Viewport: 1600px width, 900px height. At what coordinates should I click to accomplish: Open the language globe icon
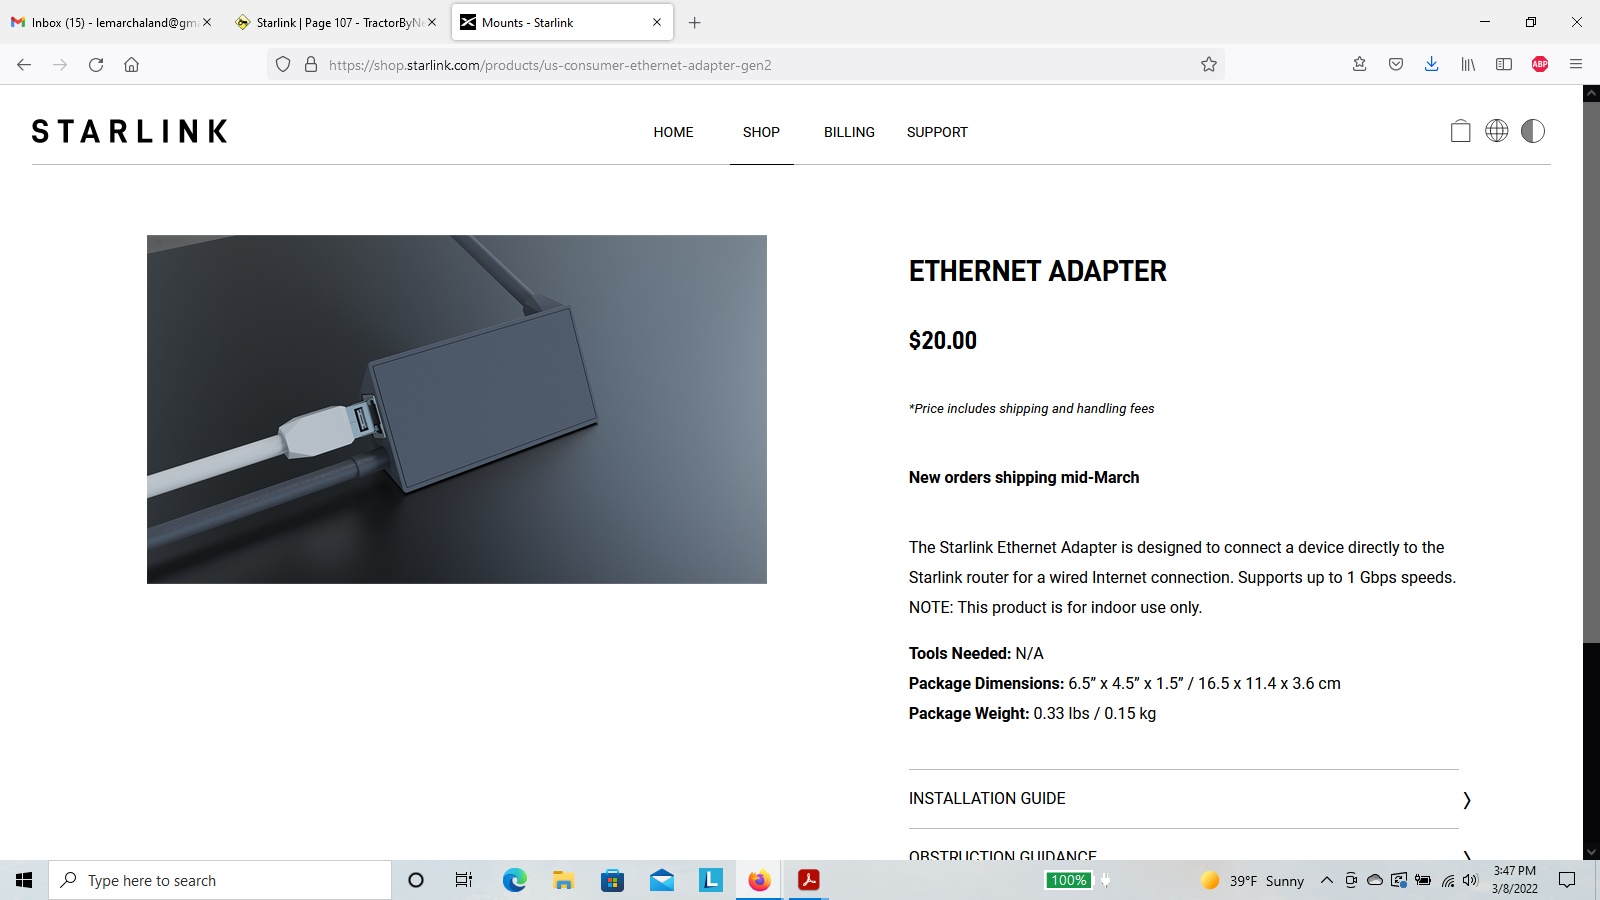click(x=1496, y=131)
